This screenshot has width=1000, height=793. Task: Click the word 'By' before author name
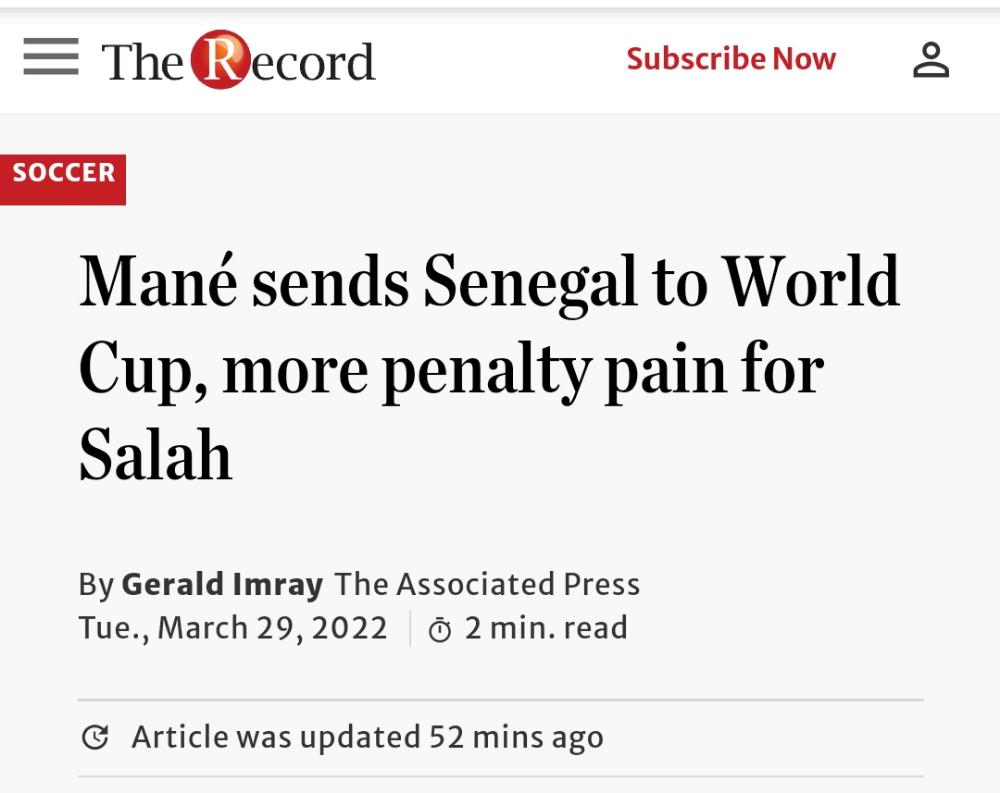96,584
